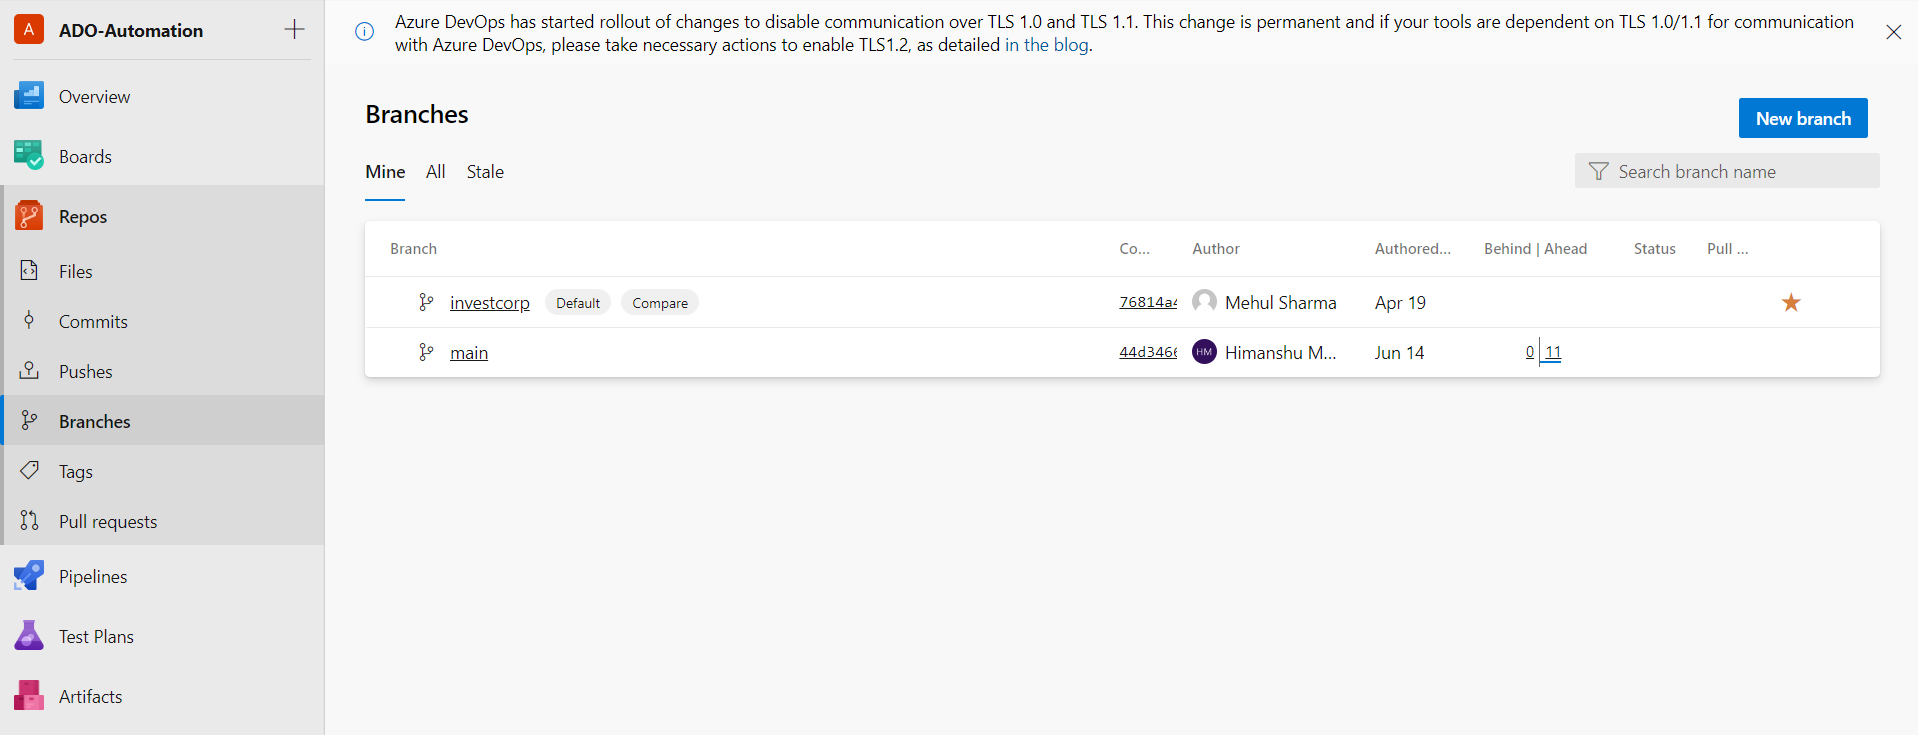Click the Artifacts menu label
Screen dimensions: 1918x735
coord(91,697)
